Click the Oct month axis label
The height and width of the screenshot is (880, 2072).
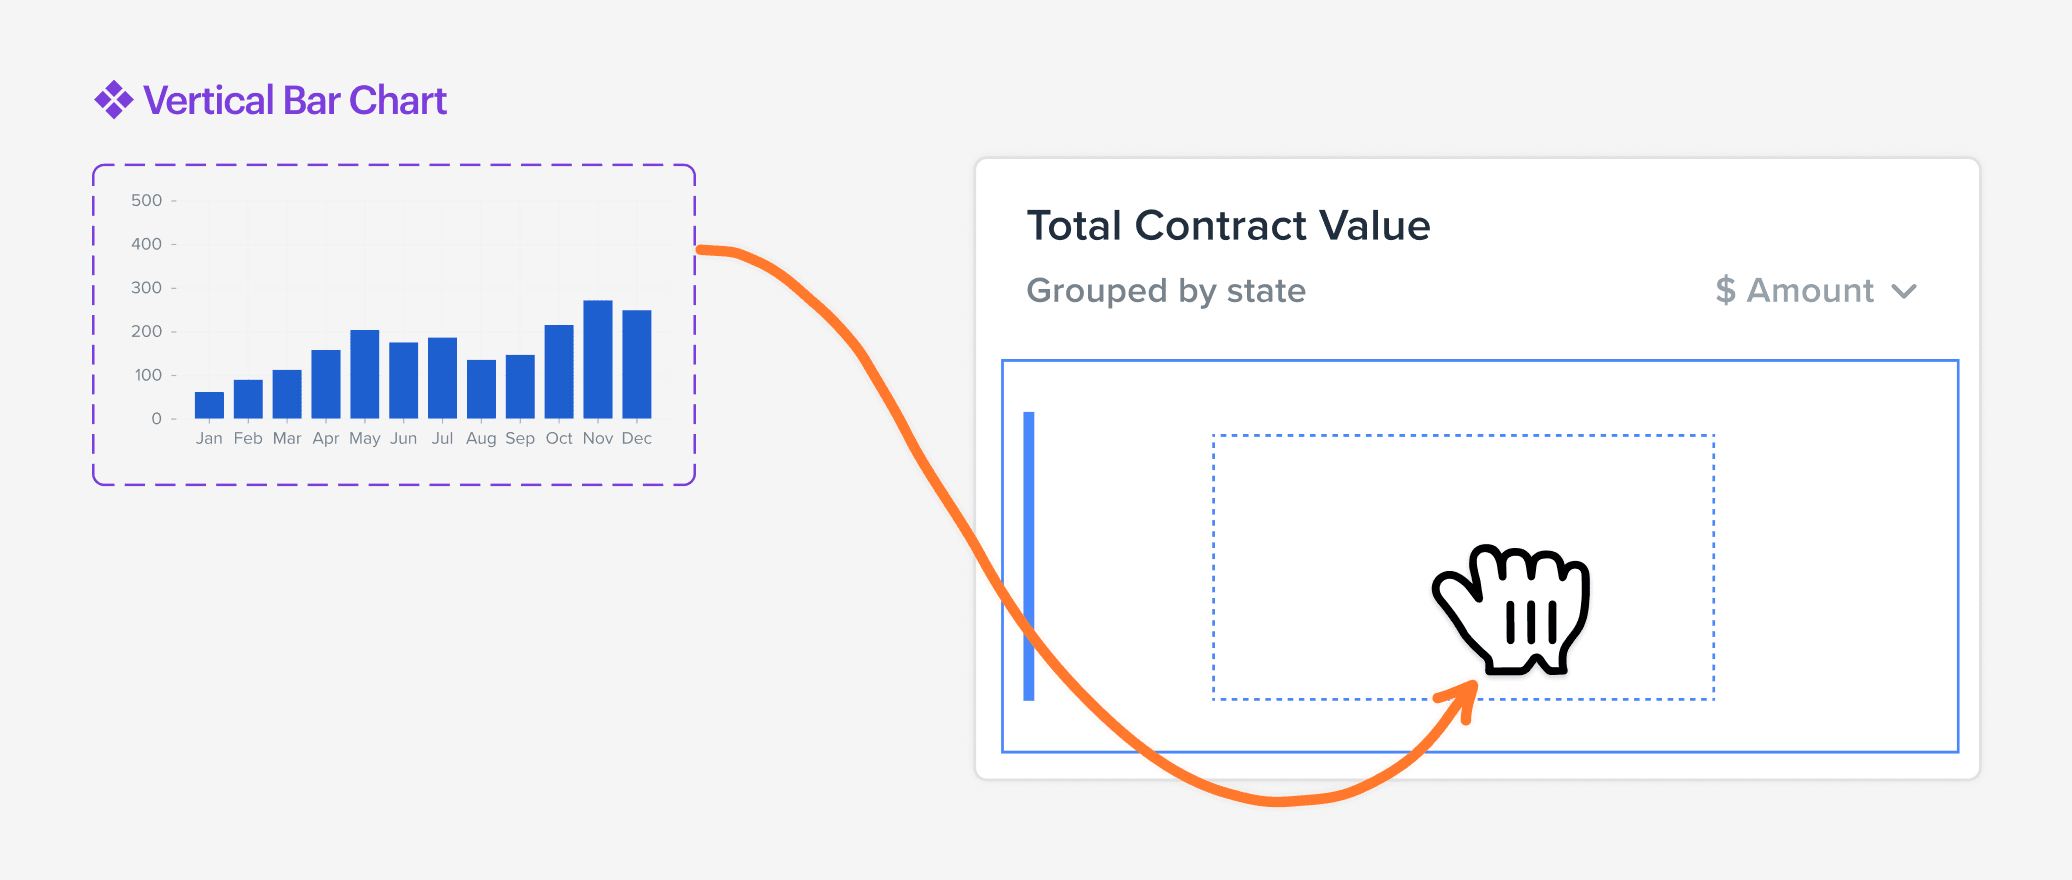559,438
